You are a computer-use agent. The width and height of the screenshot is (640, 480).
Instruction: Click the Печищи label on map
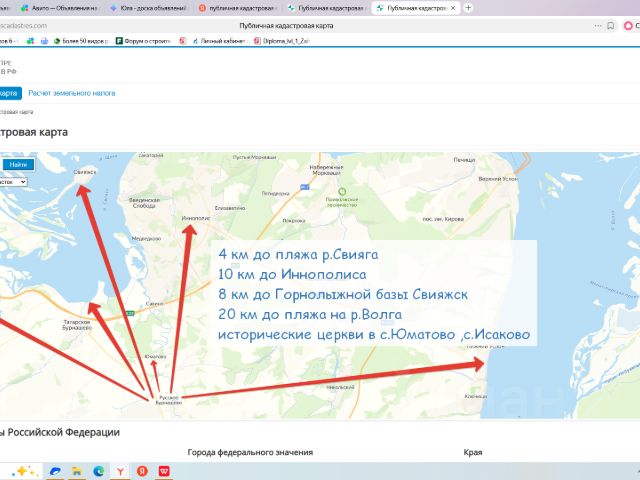click(x=464, y=160)
